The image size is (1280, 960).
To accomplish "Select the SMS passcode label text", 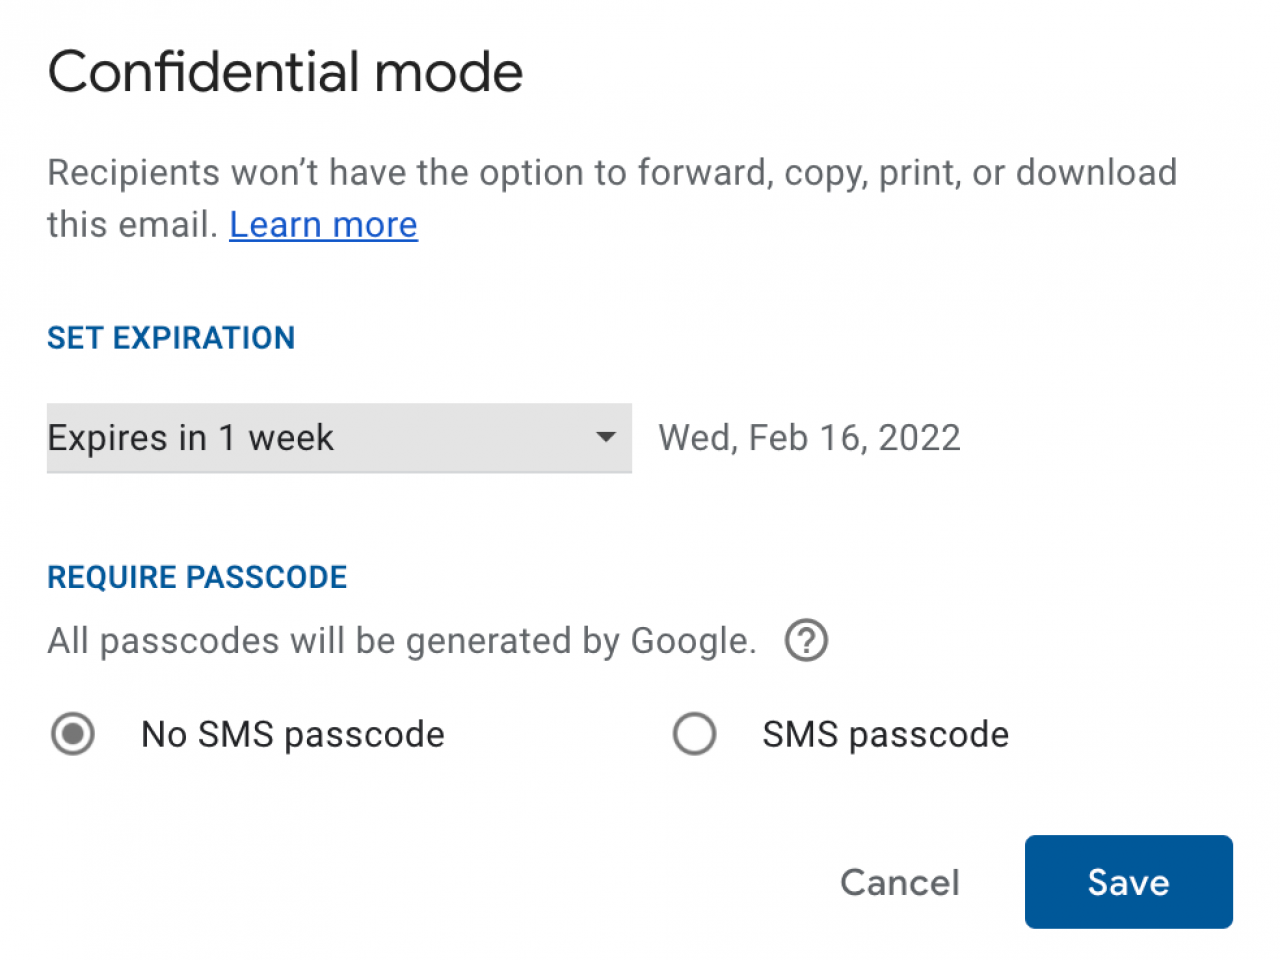I will tap(886, 734).
